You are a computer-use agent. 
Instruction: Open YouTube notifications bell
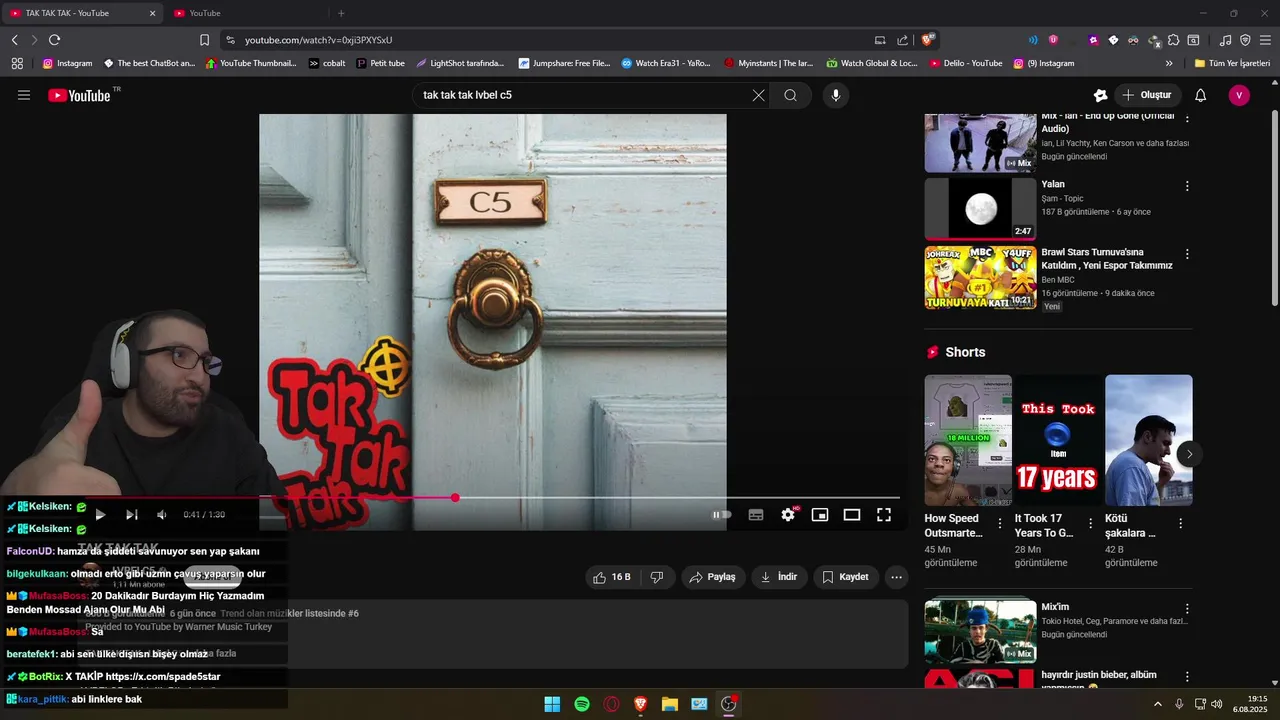pos(1201,95)
